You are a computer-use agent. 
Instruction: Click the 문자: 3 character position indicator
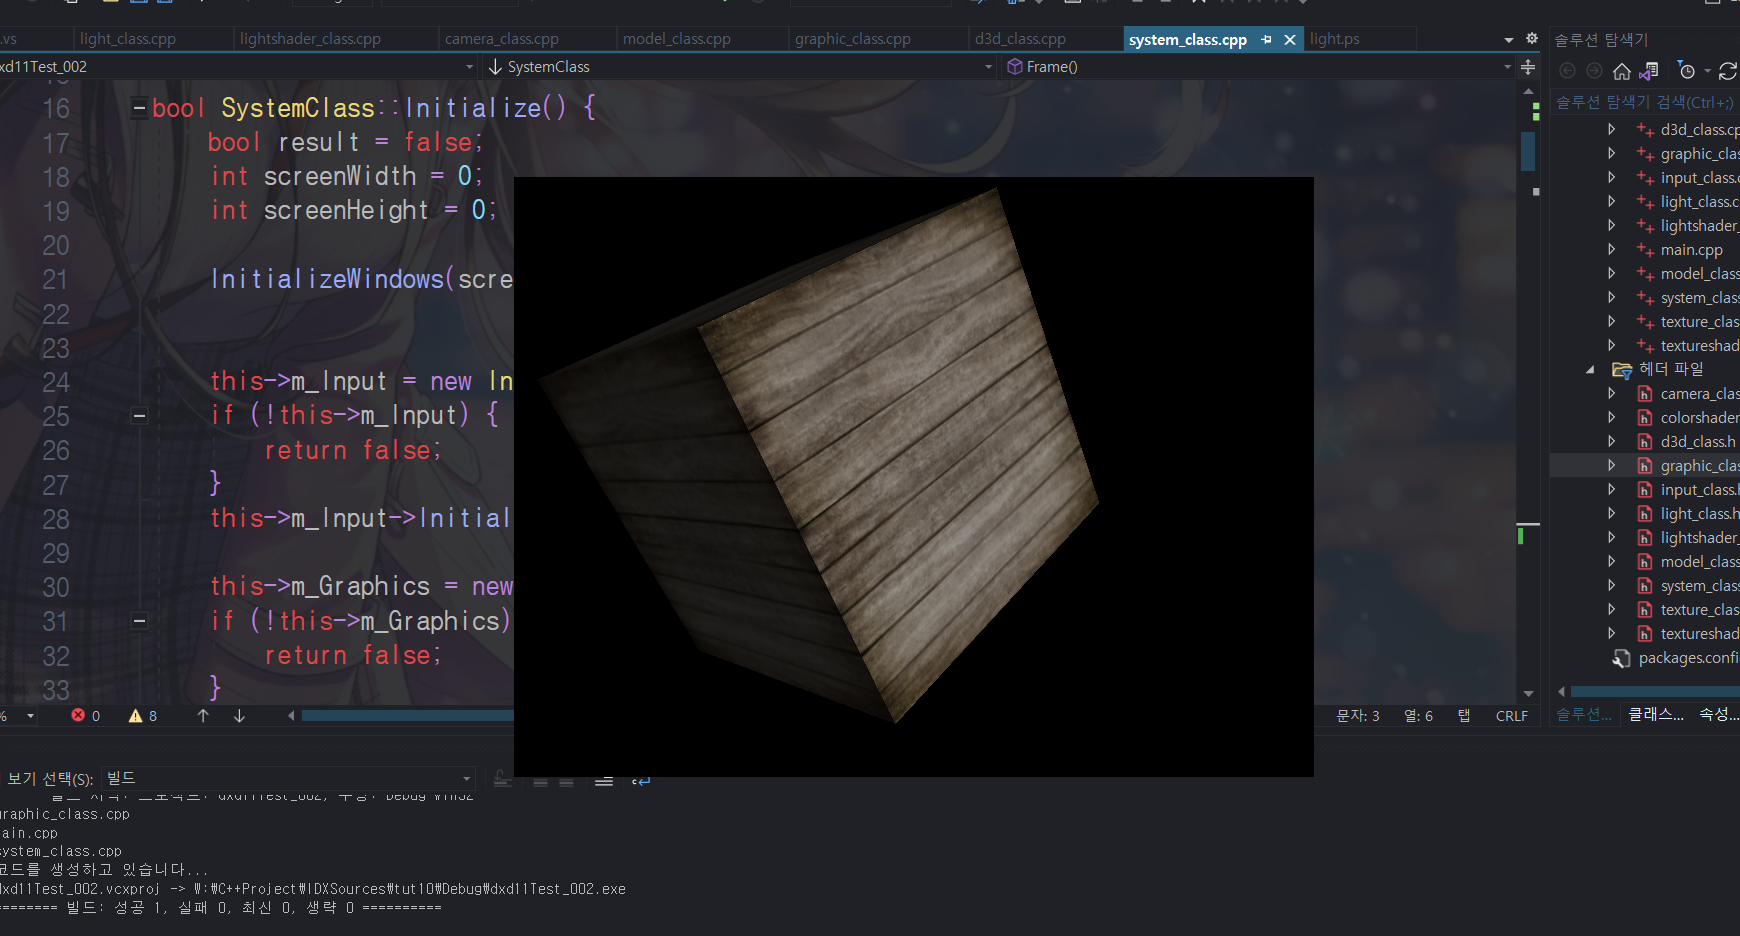click(x=1358, y=716)
